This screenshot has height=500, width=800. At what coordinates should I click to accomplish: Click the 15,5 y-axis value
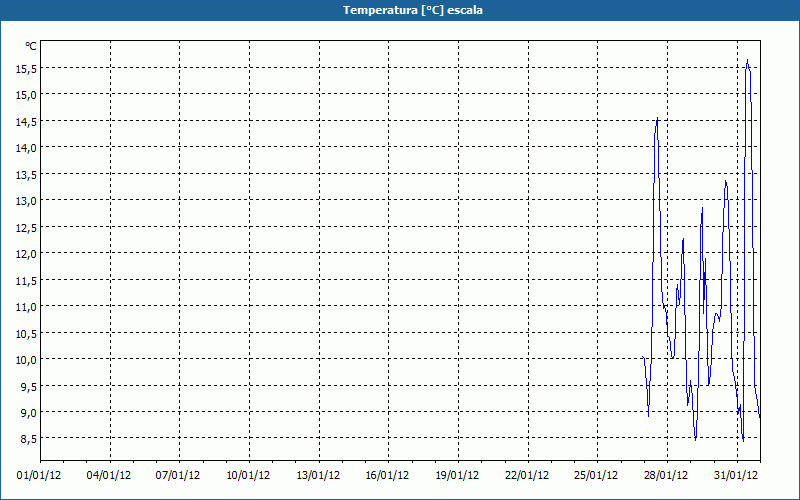tap(27, 68)
